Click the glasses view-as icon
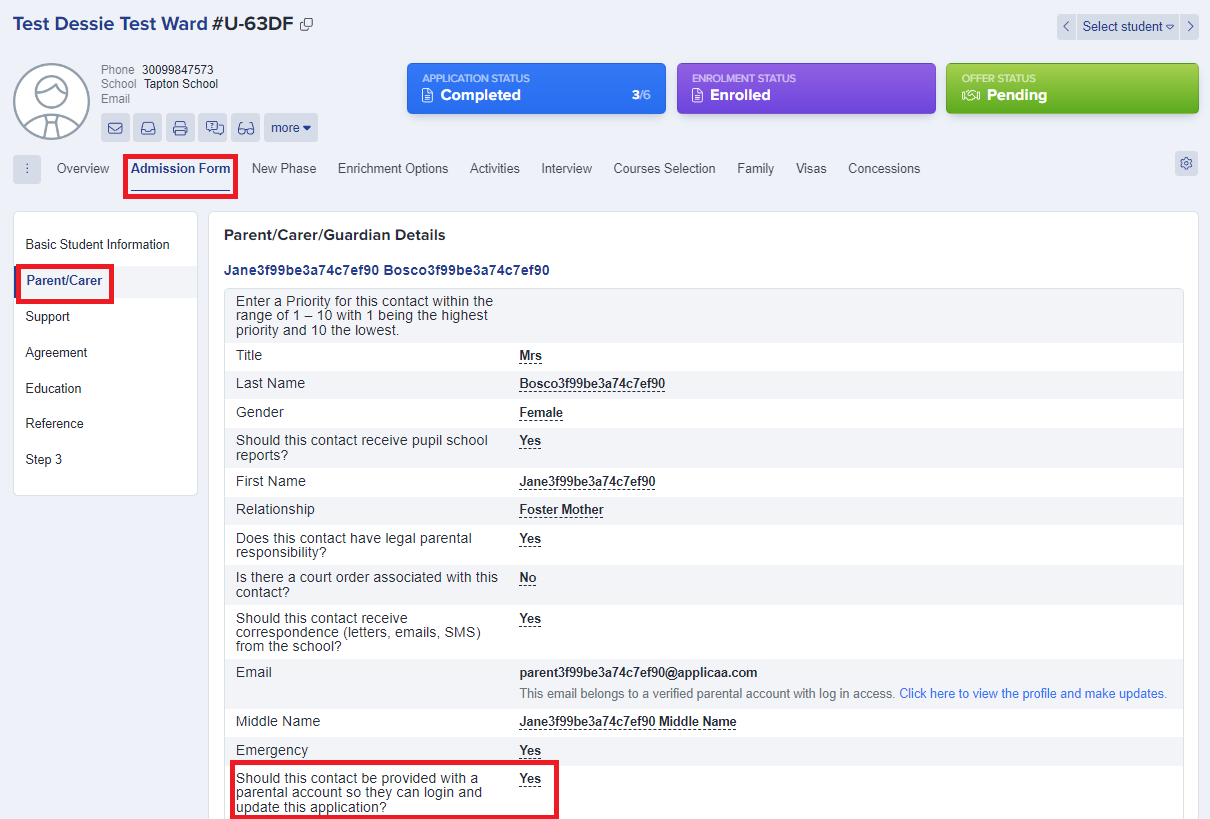 pyautogui.click(x=246, y=127)
